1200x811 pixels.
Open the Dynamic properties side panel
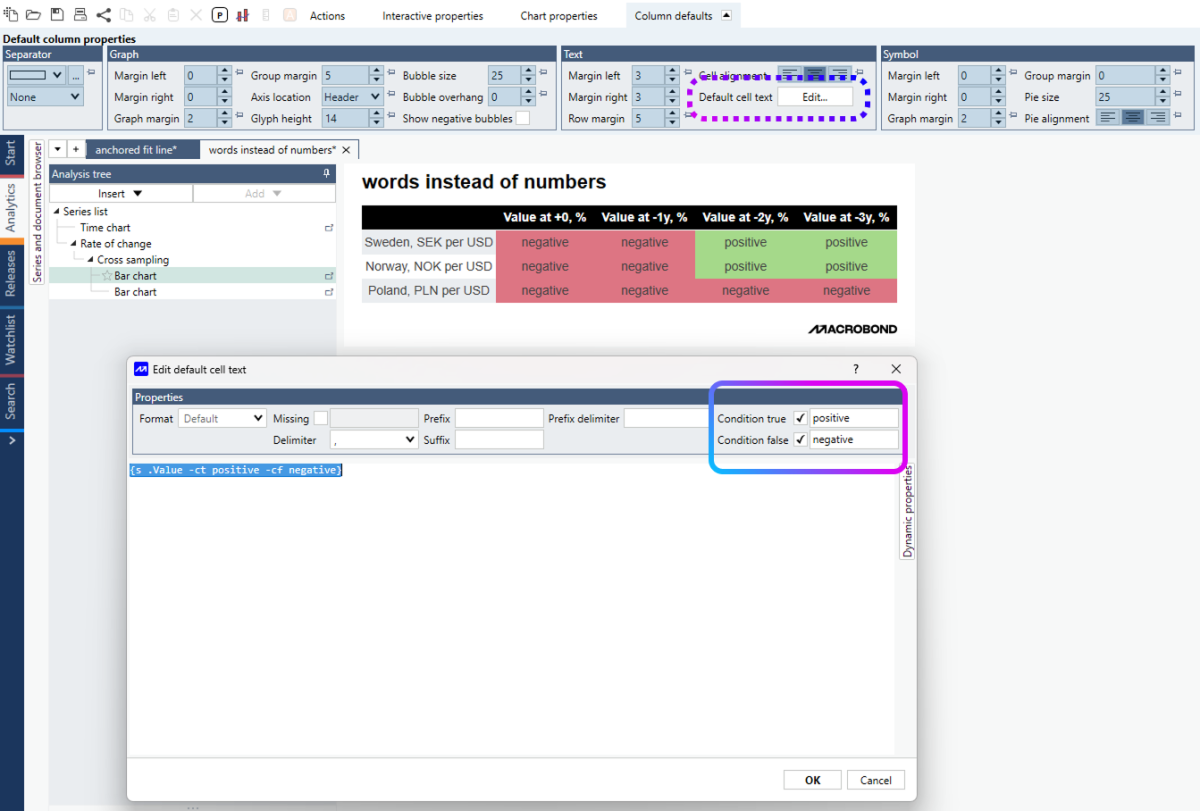[908, 510]
